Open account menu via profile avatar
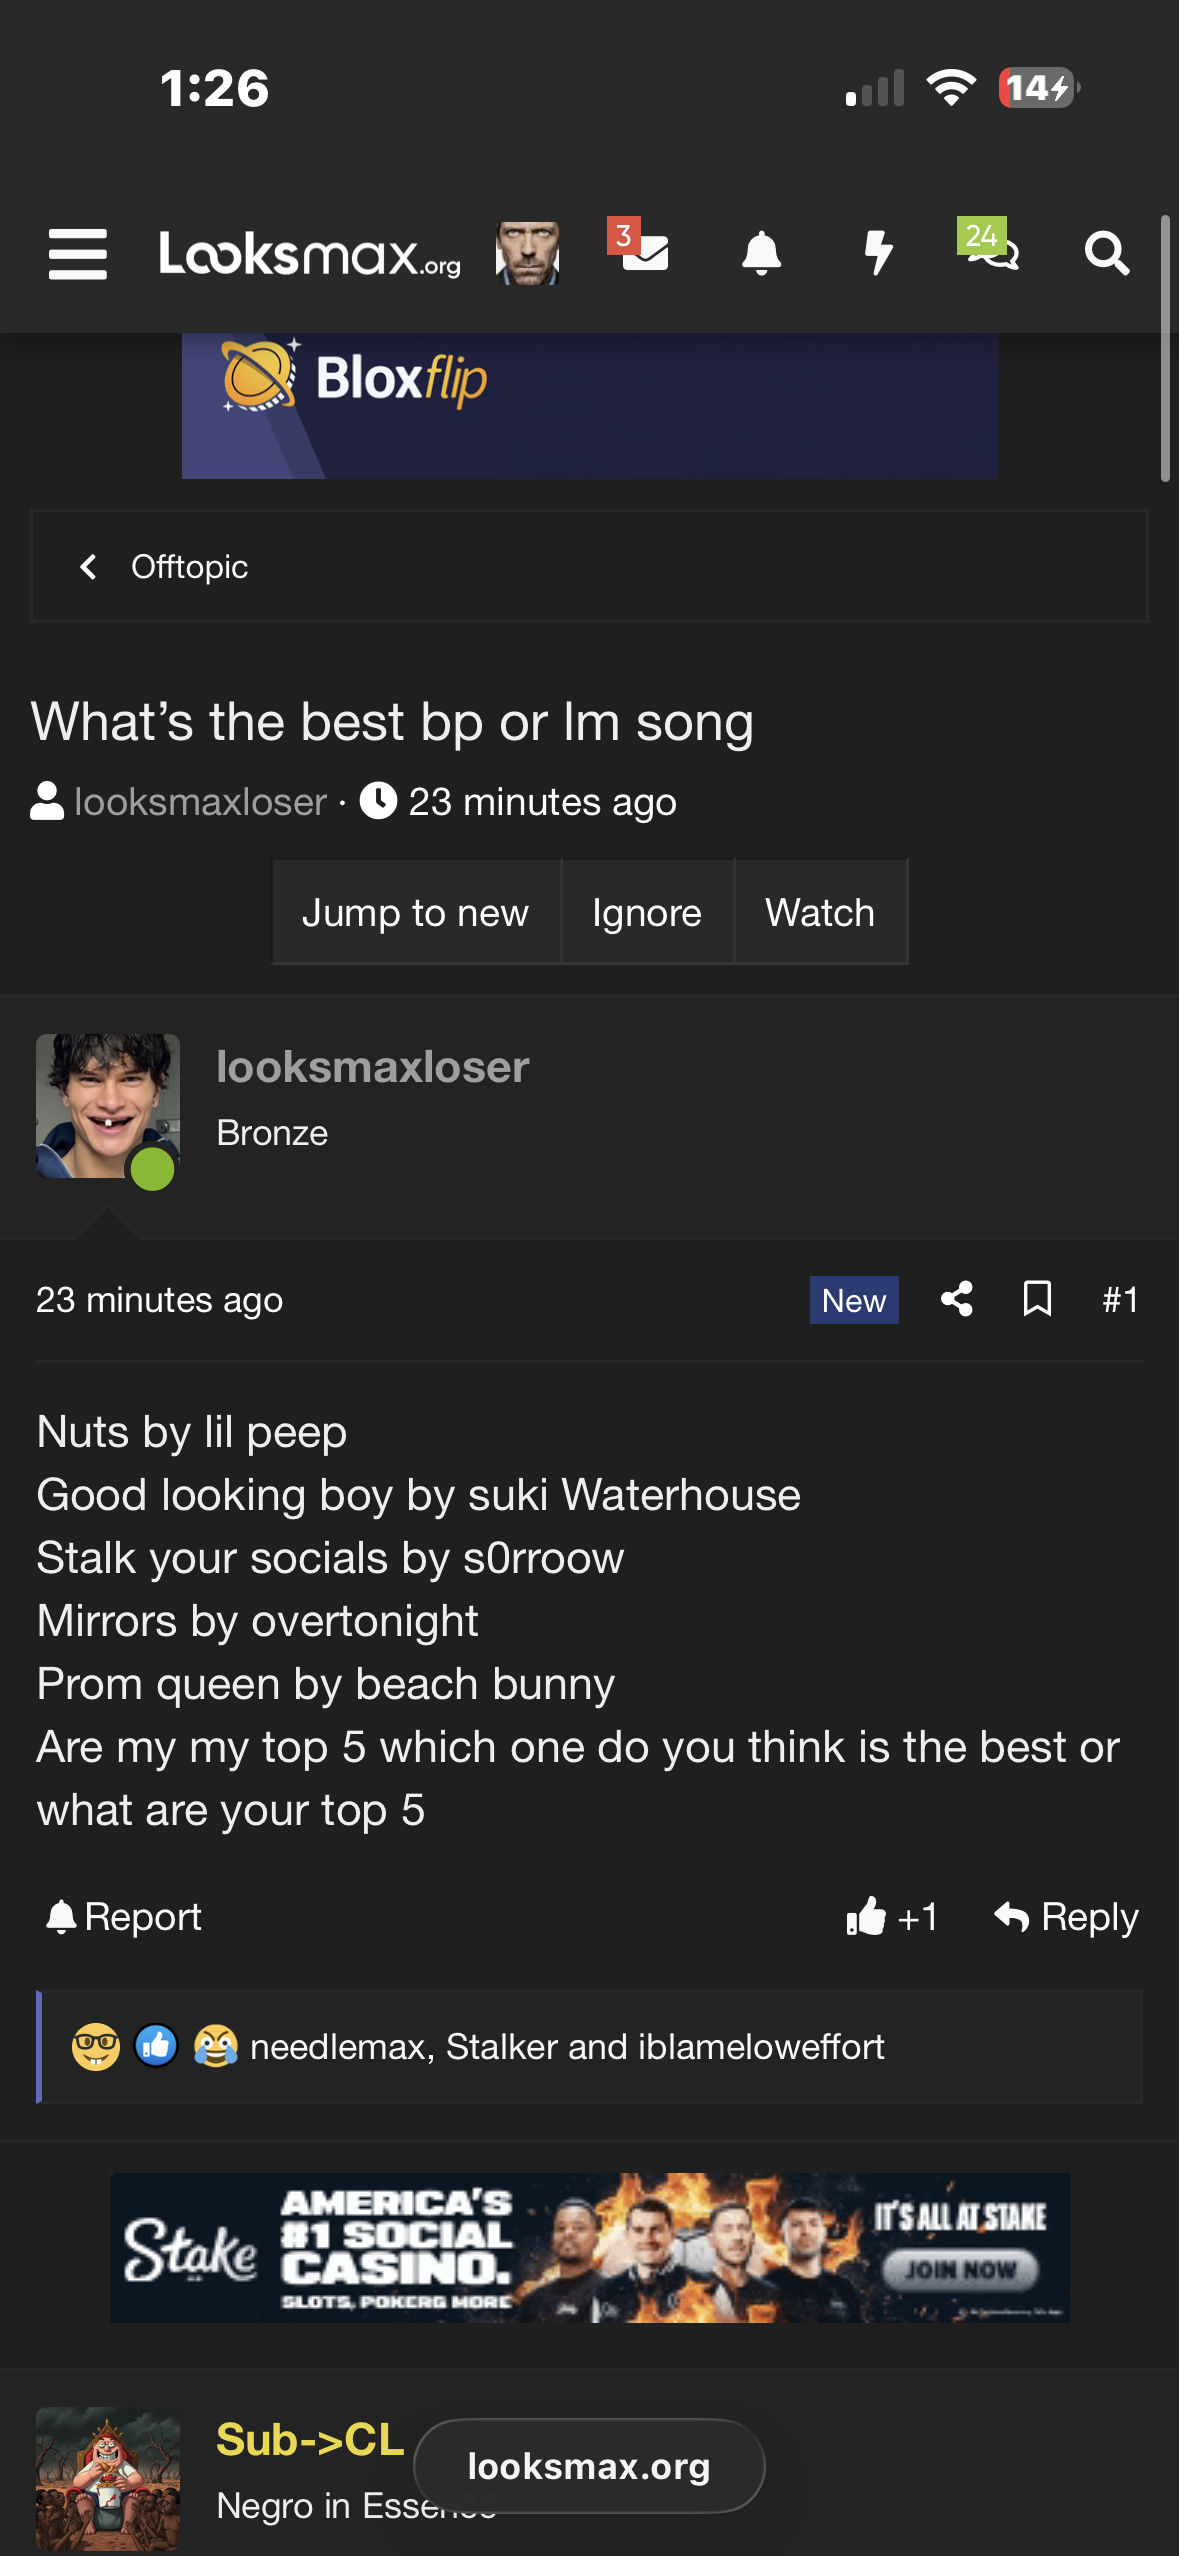The height and width of the screenshot is (2556, 1179). pyautogui.click(x=527, y=253)
